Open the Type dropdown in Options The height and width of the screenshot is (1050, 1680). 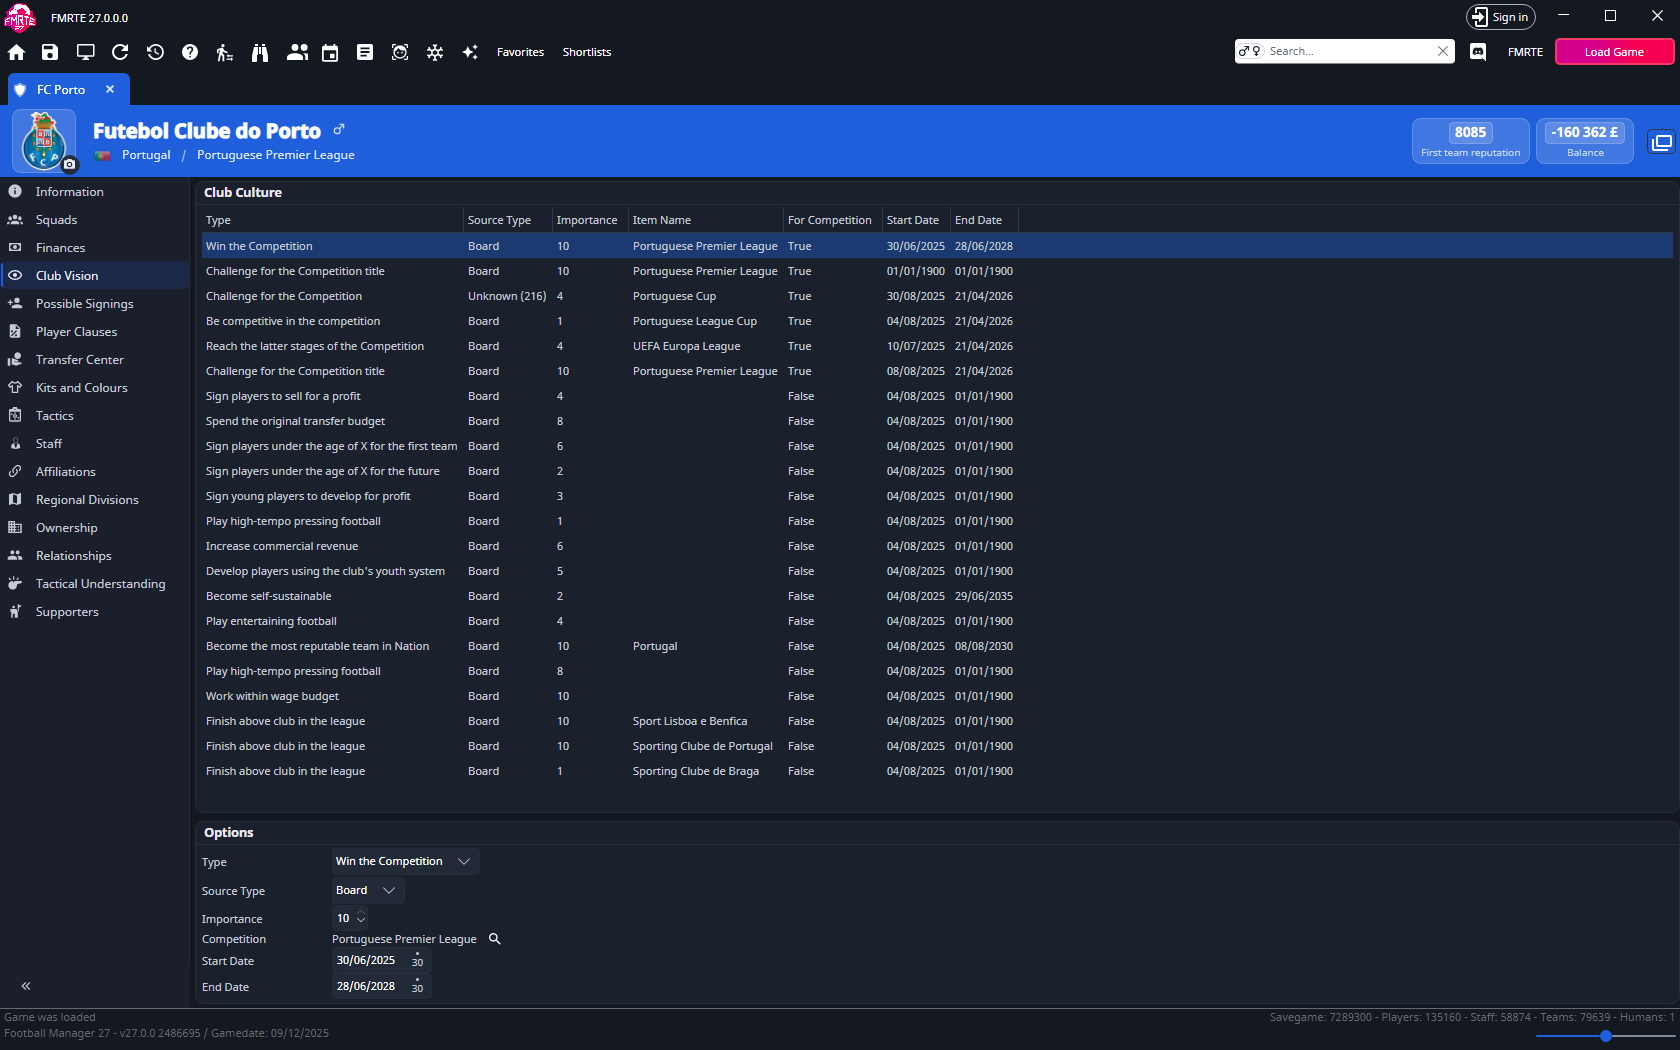point(405,861)
